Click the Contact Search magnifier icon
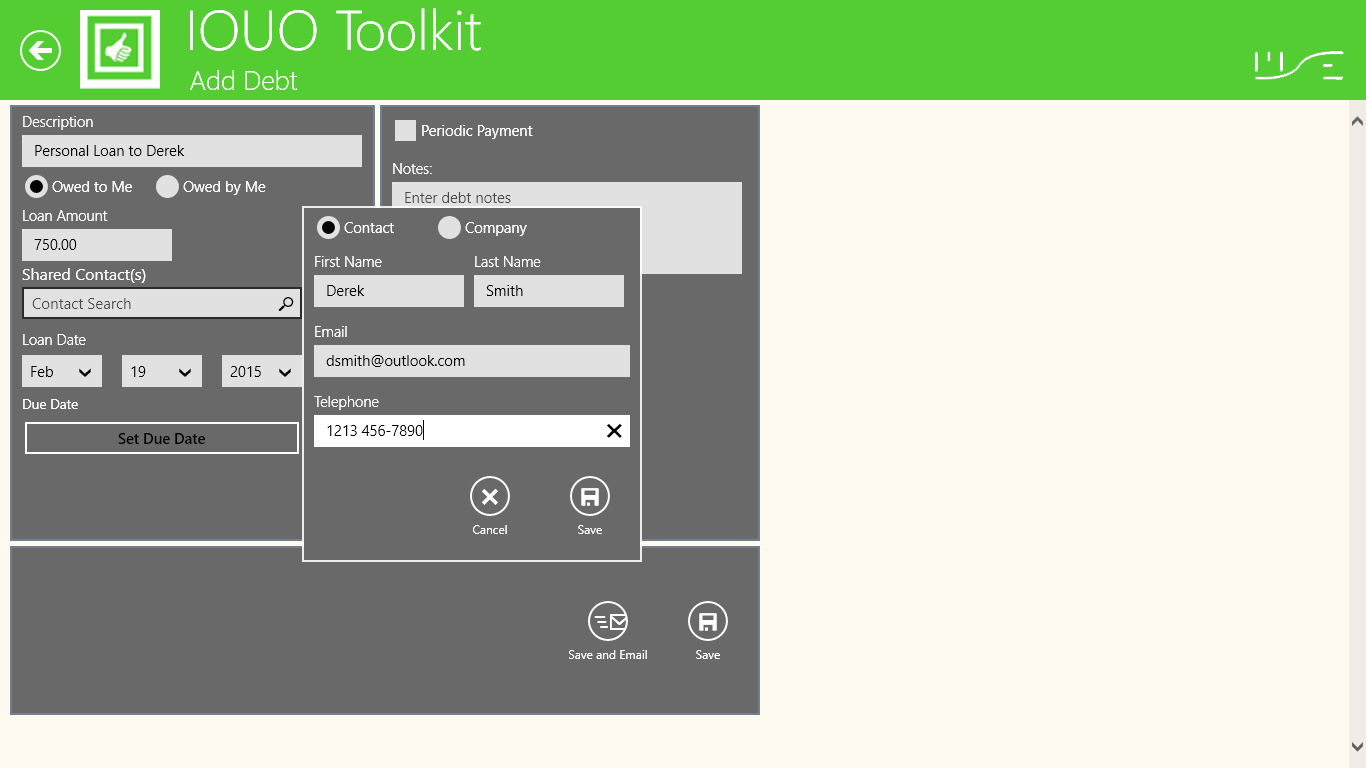Viewport: 1366px width, 768px height. 286,304
